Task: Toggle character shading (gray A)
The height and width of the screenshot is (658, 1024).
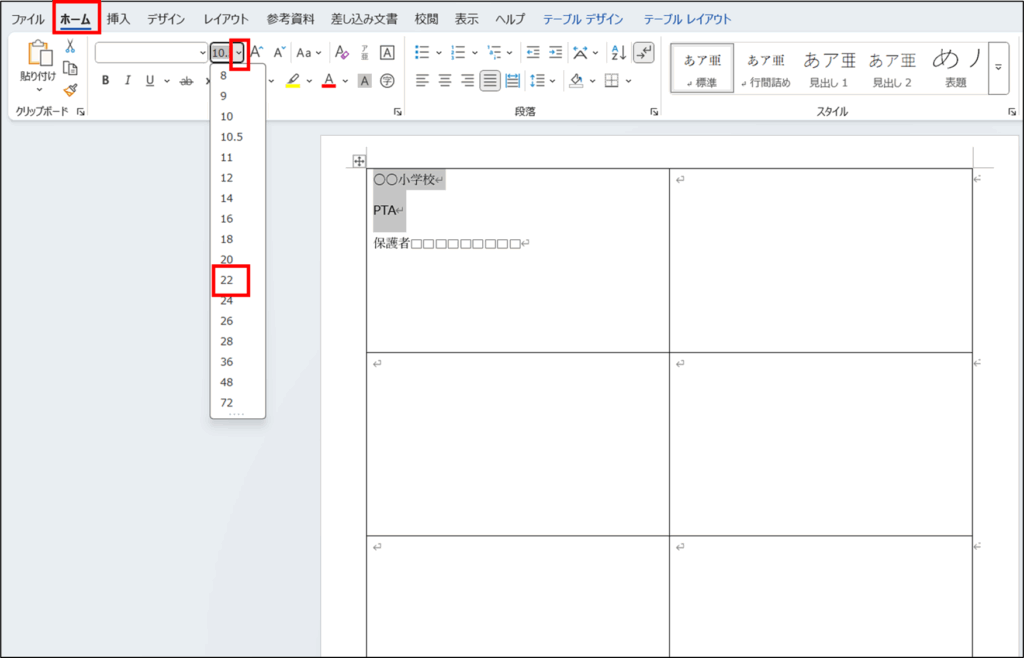Action: coord(364,81)
